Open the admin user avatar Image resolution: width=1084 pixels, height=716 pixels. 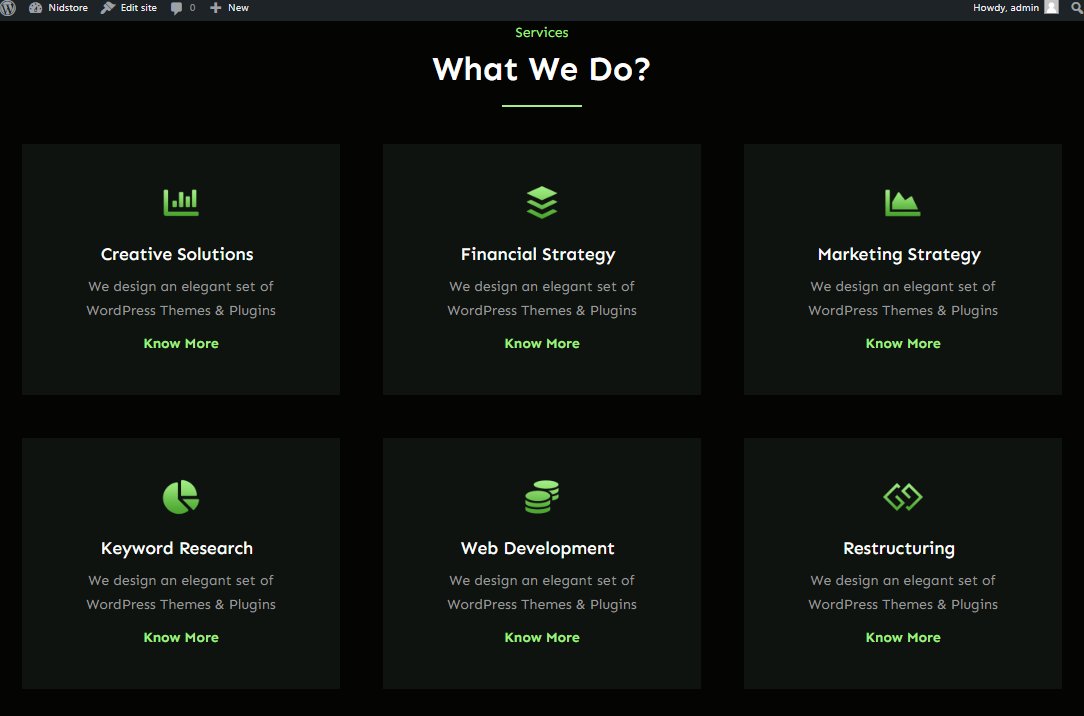pyautogui.click(x=1052, y=8)
